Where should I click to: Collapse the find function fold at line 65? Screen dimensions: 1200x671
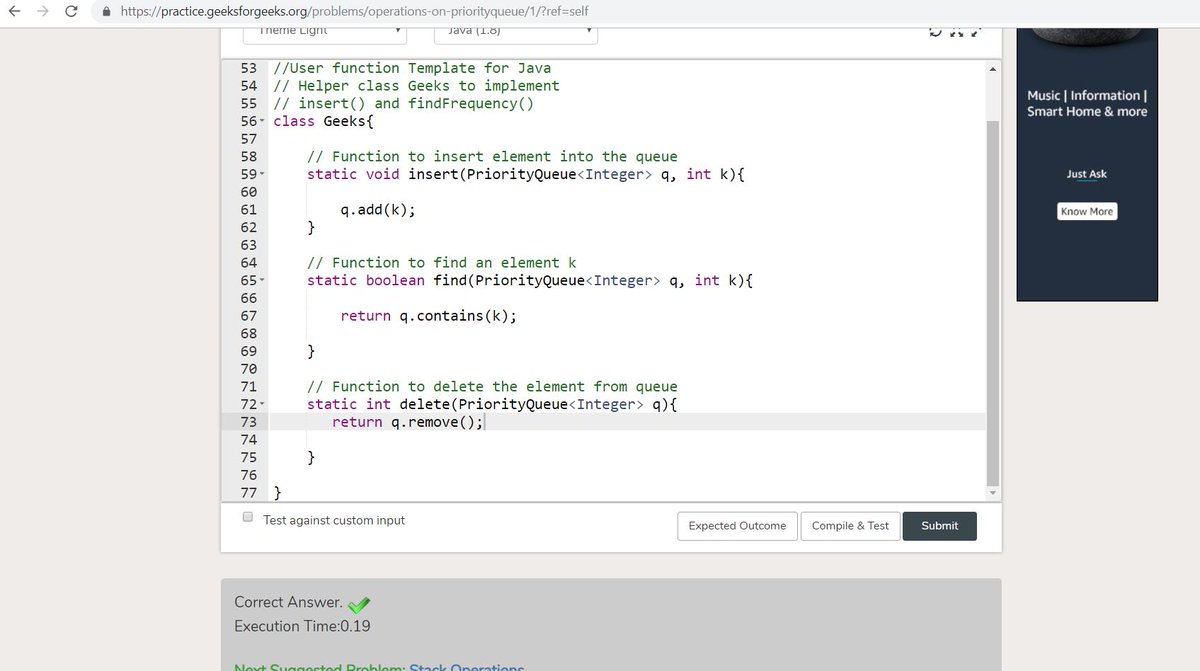[x=263, y=281]
